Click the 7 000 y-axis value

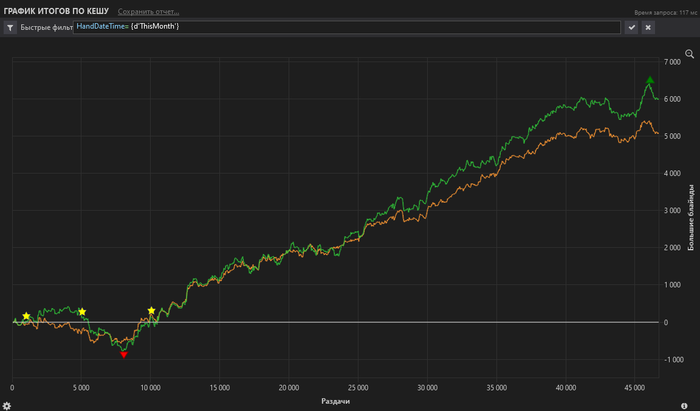[672, 62]
